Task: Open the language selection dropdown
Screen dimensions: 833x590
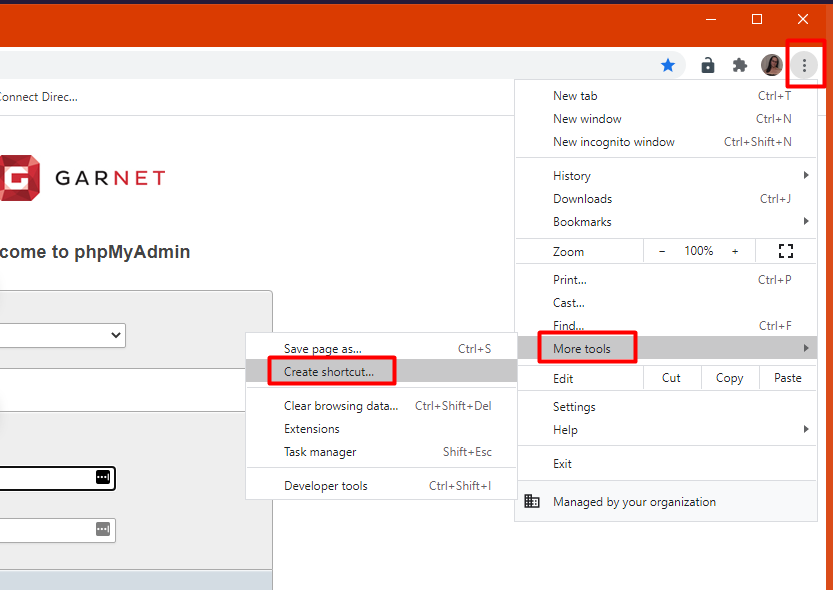Action: [x=62, y=335]
